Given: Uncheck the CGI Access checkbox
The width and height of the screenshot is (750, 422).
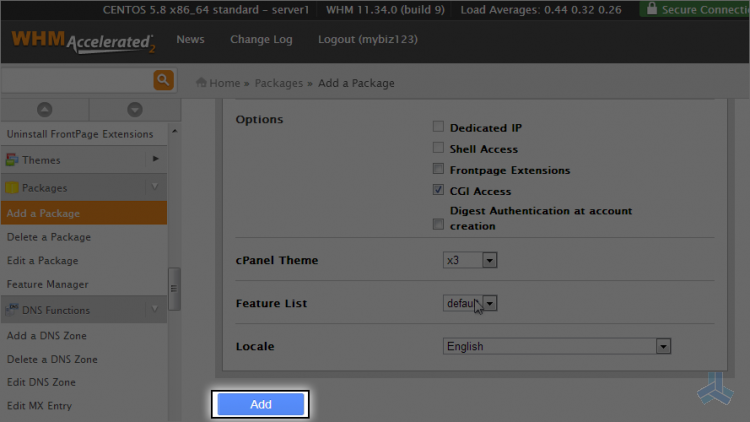Looking at the screenshot, I should (438, 189).
